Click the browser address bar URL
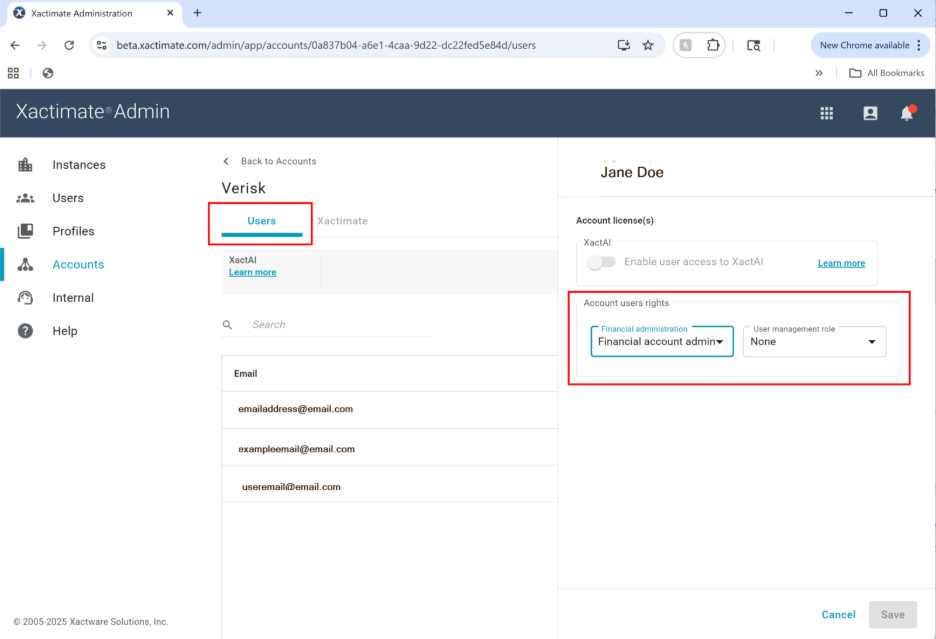The image size is (936, 639). click(326, 45)
